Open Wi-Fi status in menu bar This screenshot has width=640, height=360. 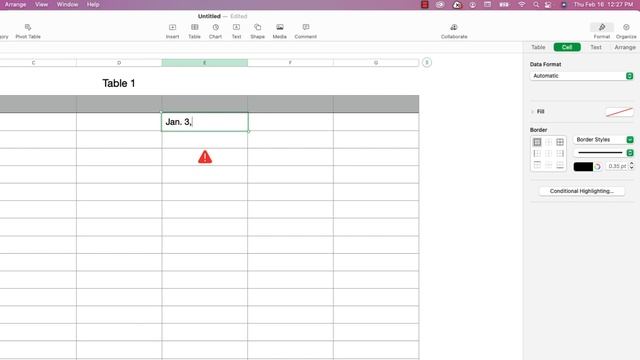pyautogui.click(x=522, y=4)
